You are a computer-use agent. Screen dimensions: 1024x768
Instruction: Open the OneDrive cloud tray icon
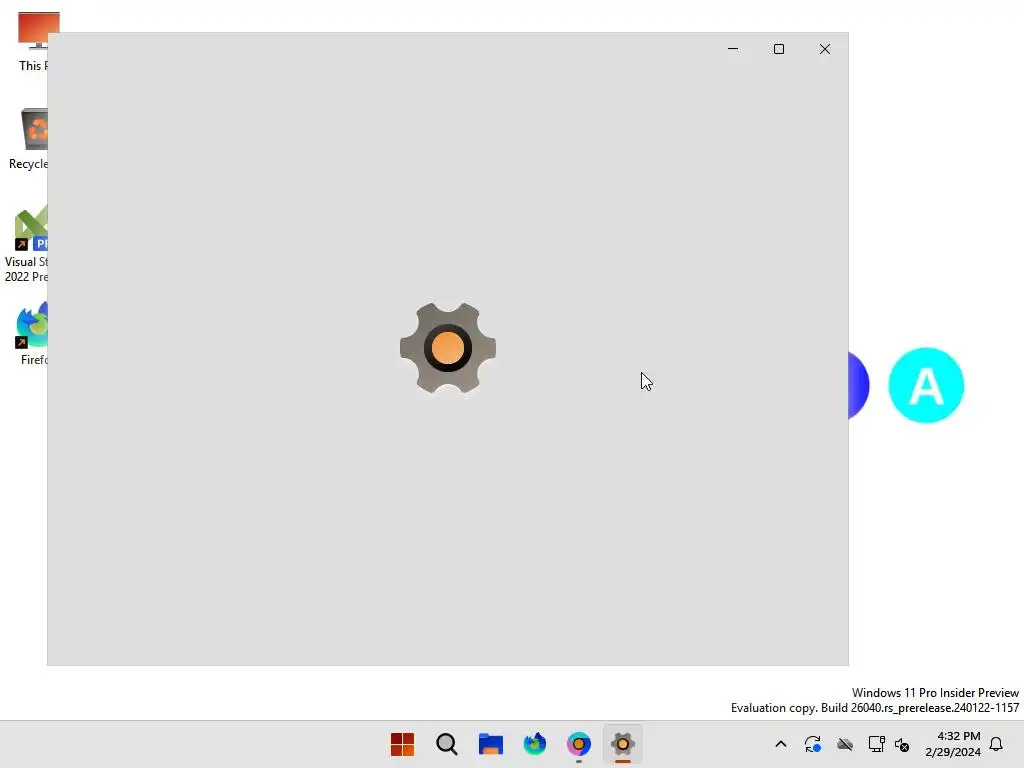click(x=845, y=744)
